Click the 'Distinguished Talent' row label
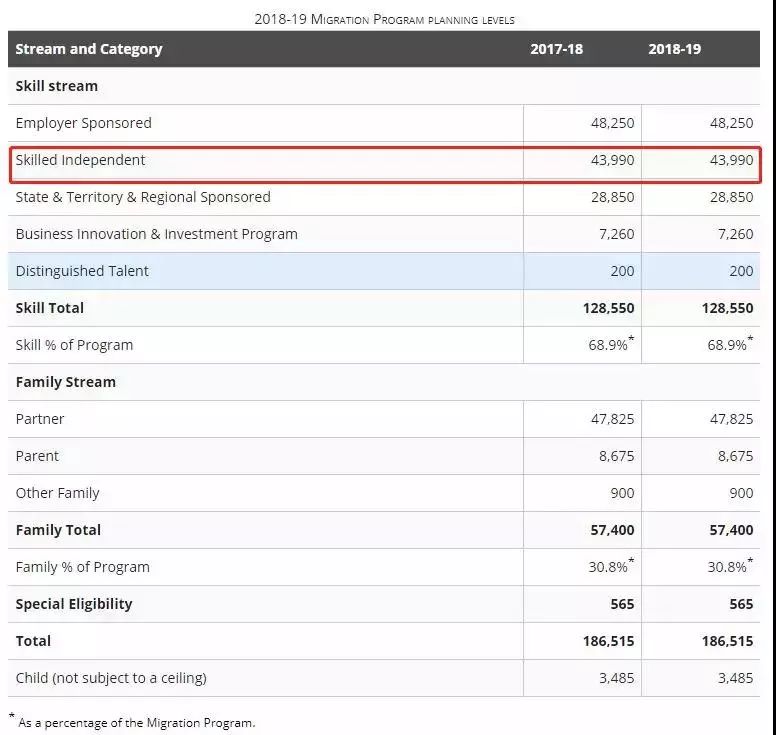 [82, 271]
